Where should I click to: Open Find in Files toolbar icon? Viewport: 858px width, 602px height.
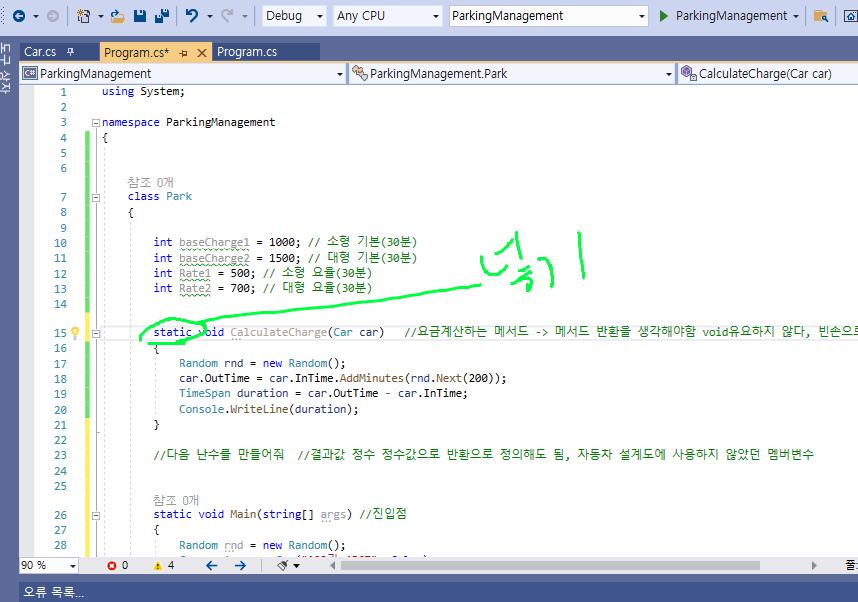point(820,16)
